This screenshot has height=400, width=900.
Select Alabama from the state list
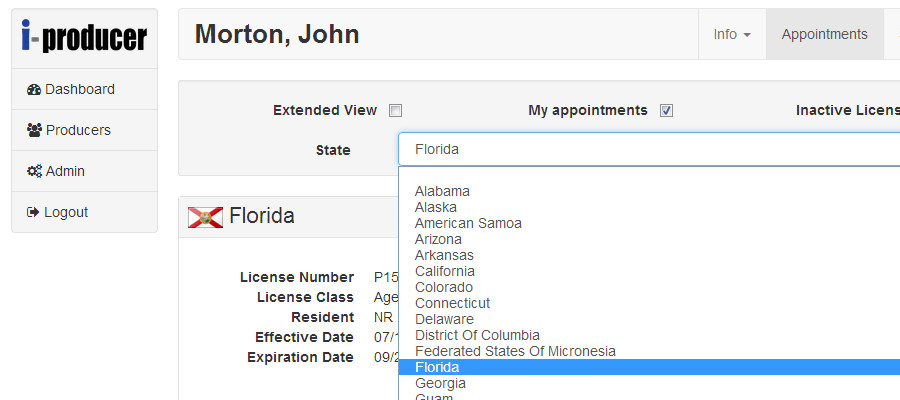pyautogui.click(x=442, y=191)
